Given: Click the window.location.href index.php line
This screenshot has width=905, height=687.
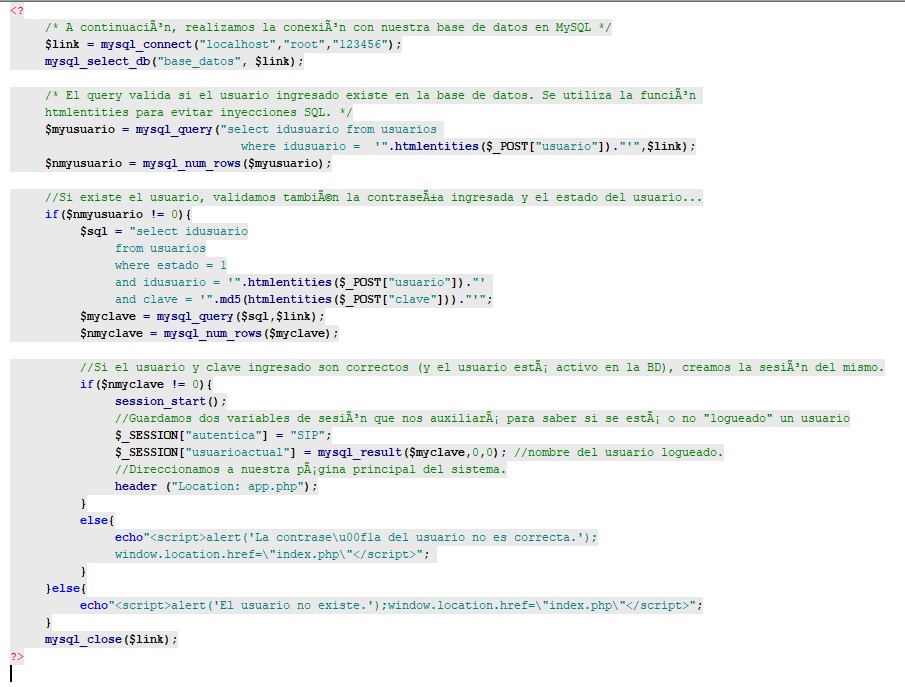Looking at the screenshot, I should (272, 554).
